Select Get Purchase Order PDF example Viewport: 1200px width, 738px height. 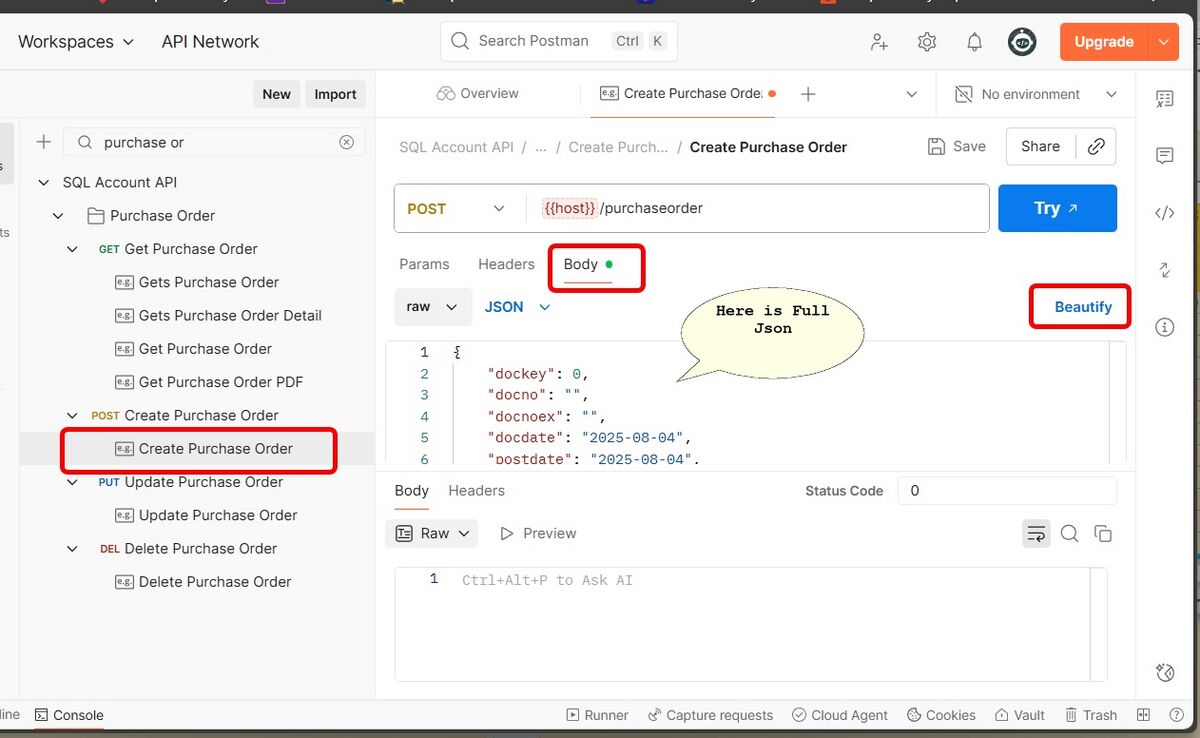pyautogui.click(x=220, y=382)
